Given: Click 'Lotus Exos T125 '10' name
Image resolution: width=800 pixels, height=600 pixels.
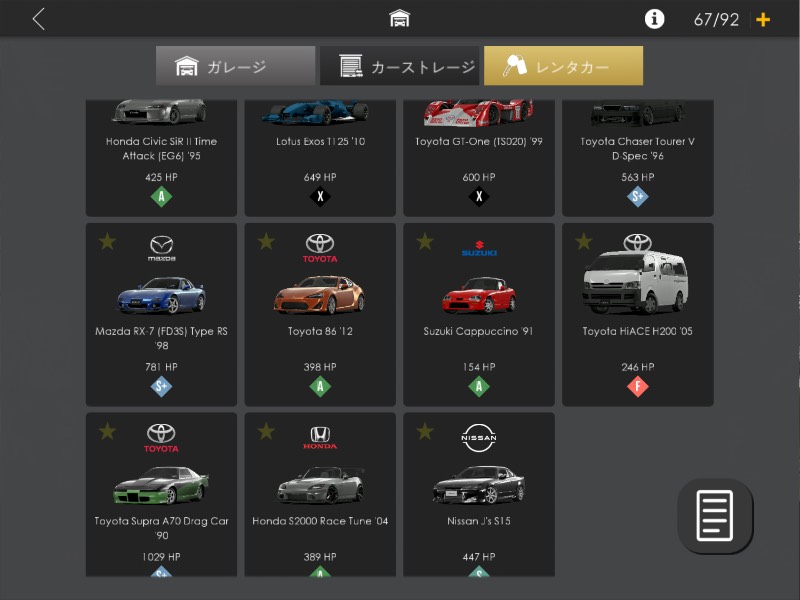Looking at the screenshot, I should pyautogui.click(x=320, y=141).
